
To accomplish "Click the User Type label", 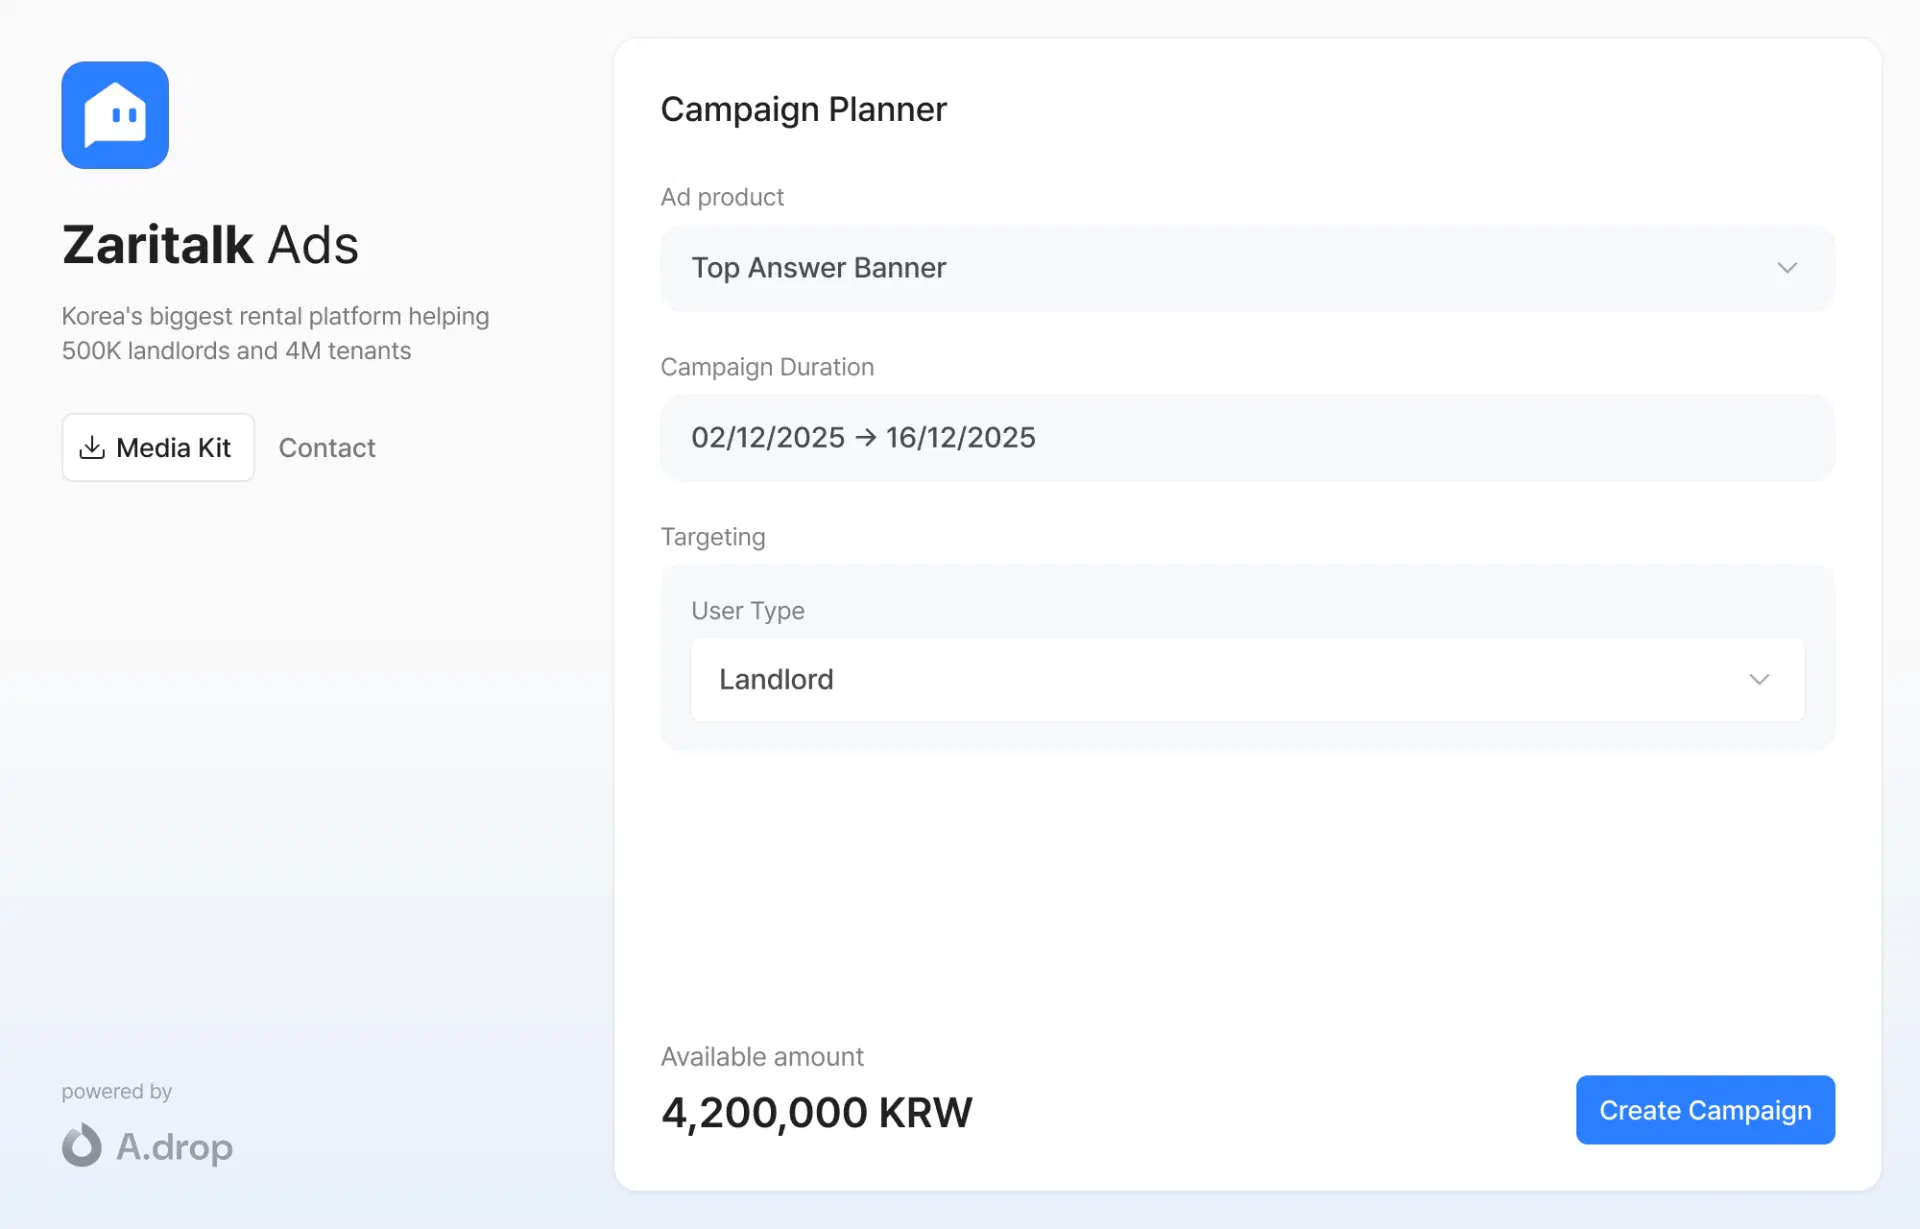I will [748, 611].
